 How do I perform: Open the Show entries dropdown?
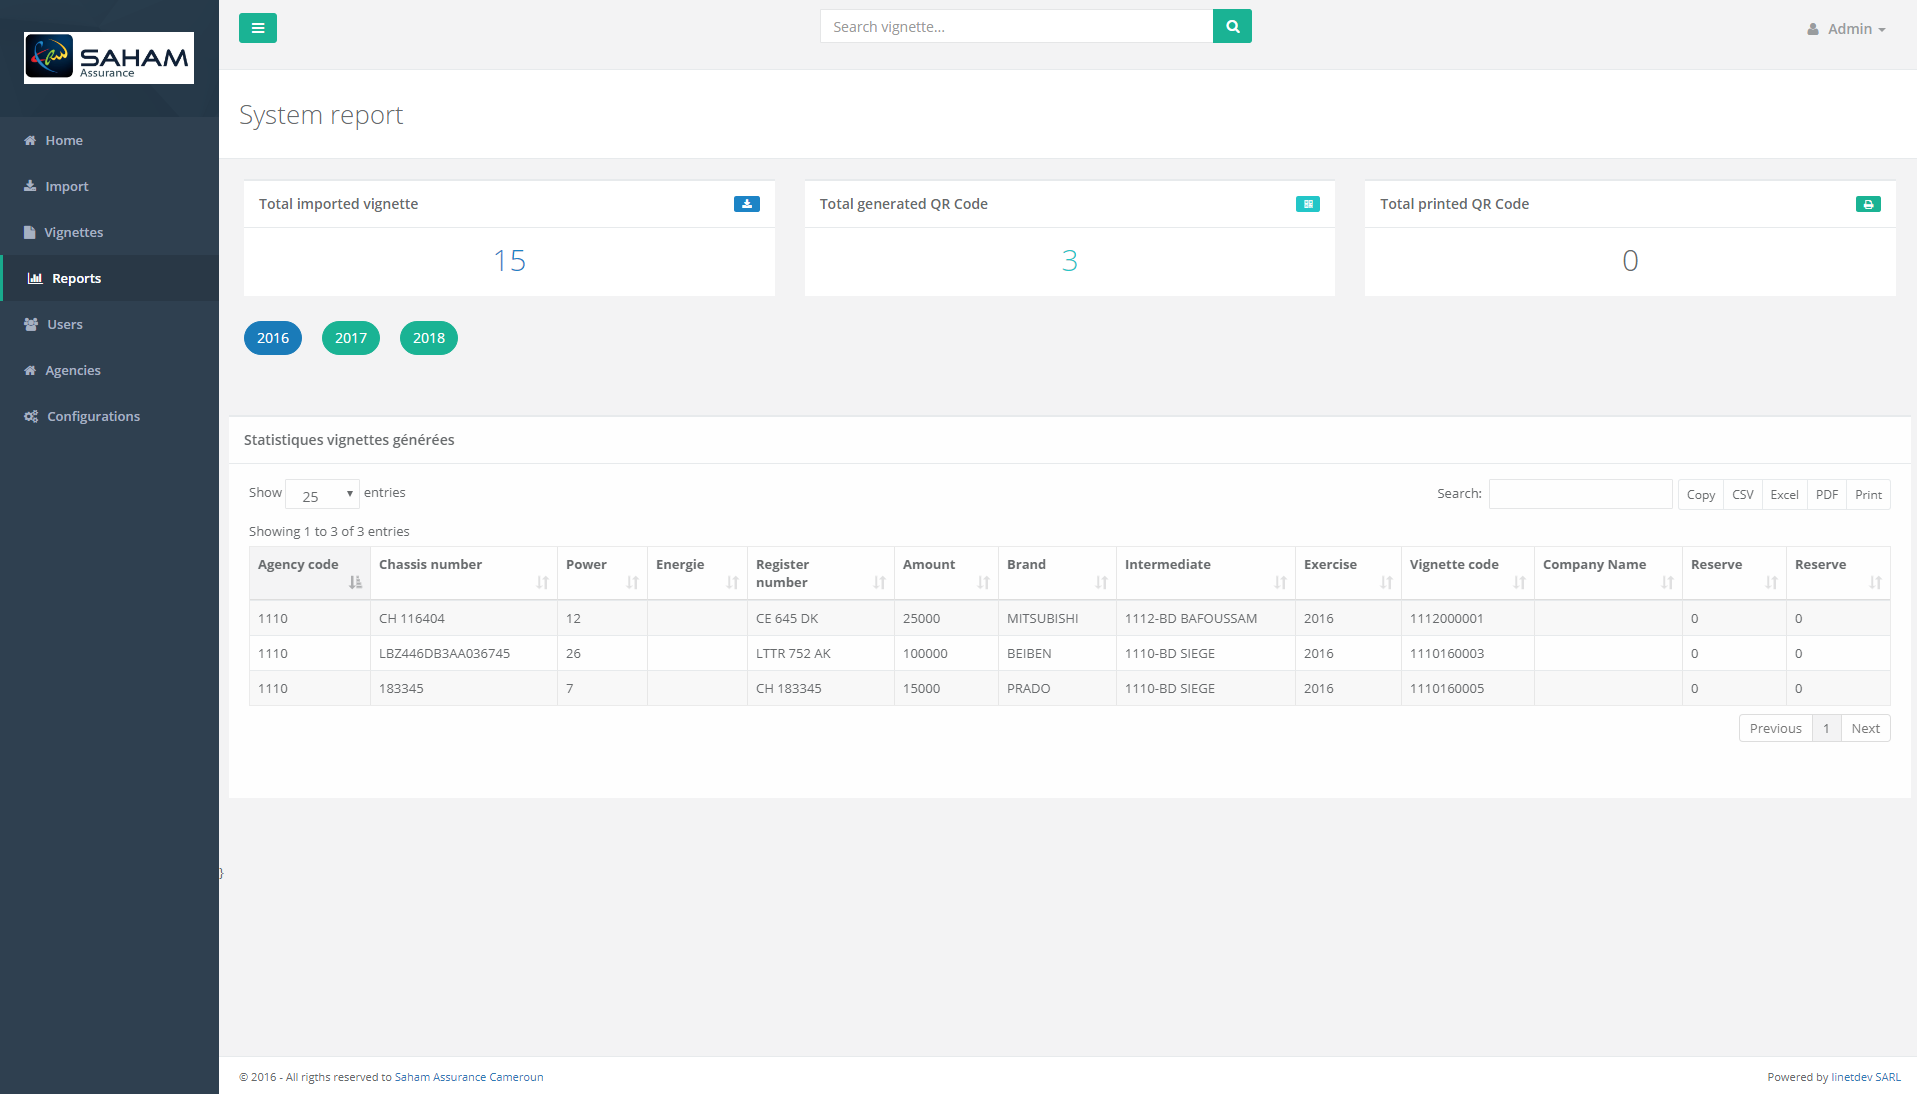tap(322, 494)
